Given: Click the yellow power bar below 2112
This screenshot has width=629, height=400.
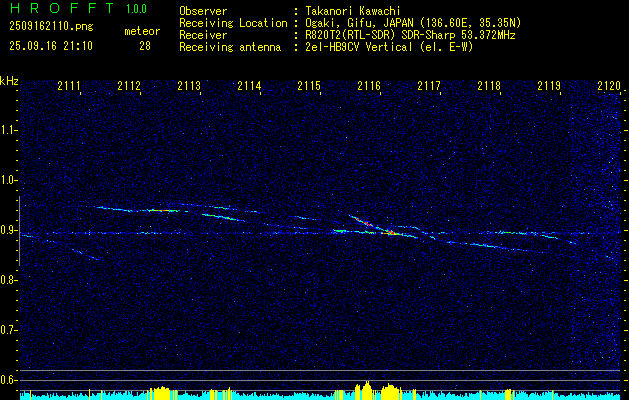Looking at the screenshot, I should coord(160,393).
